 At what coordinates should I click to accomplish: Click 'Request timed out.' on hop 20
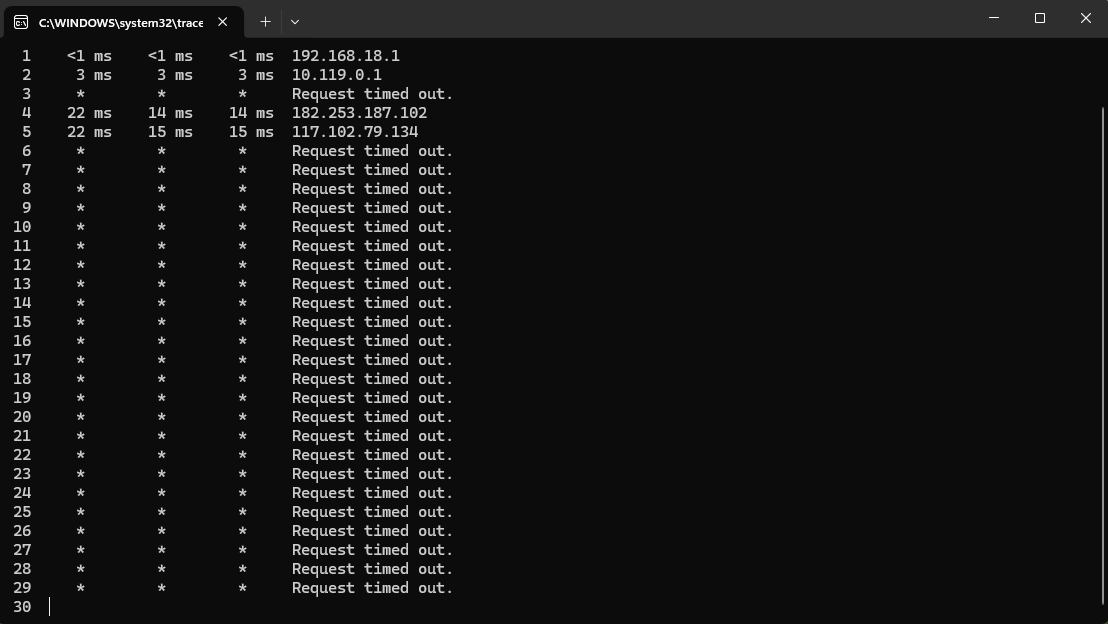[x=372, y=417]
